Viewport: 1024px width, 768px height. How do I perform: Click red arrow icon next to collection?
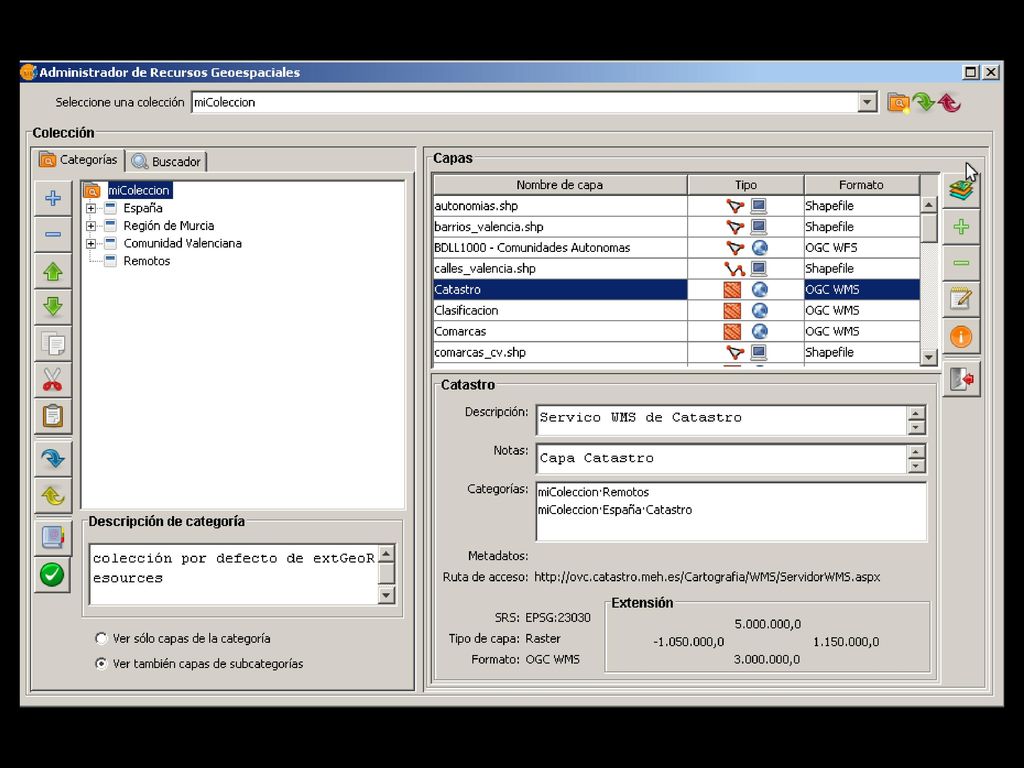coord(949,103)
